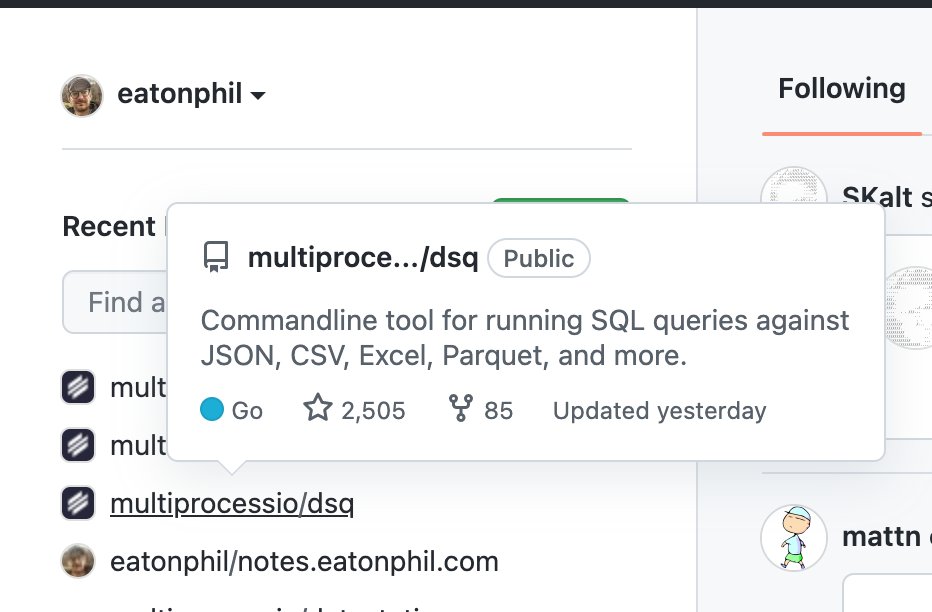Open the mattn profile link
This screenshot has height=612, width=932.
(881, 537)
